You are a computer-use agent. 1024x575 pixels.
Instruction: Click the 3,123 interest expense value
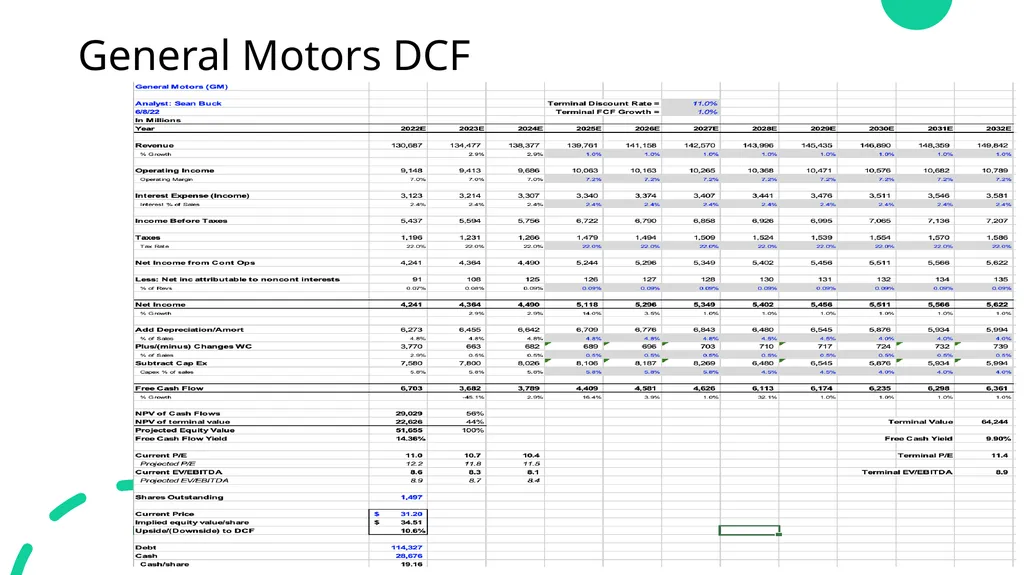411,195
